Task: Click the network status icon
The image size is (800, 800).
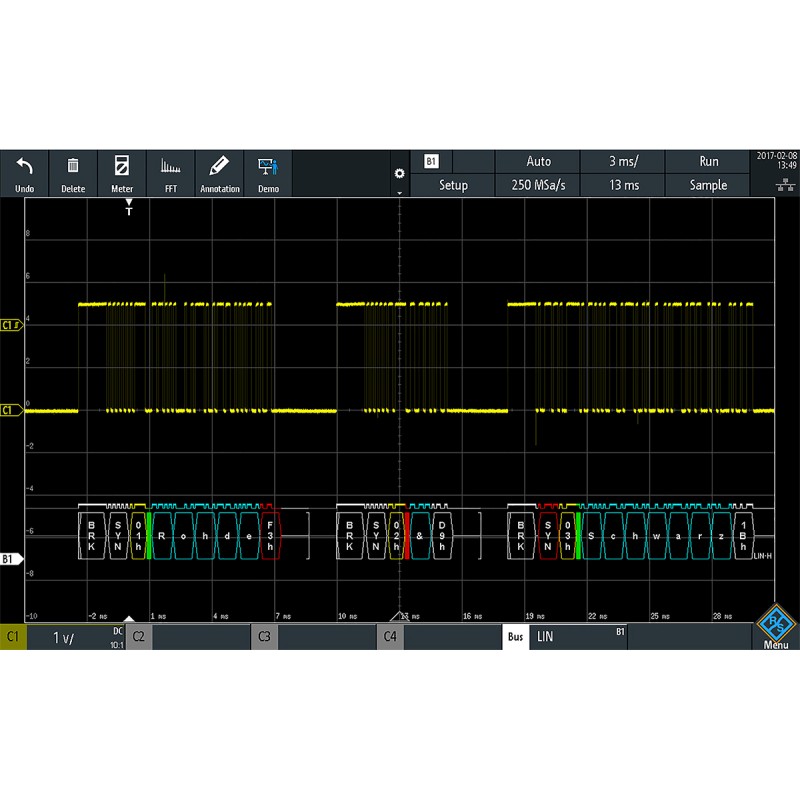Action: pyautogui.click(x=785, y=185)
